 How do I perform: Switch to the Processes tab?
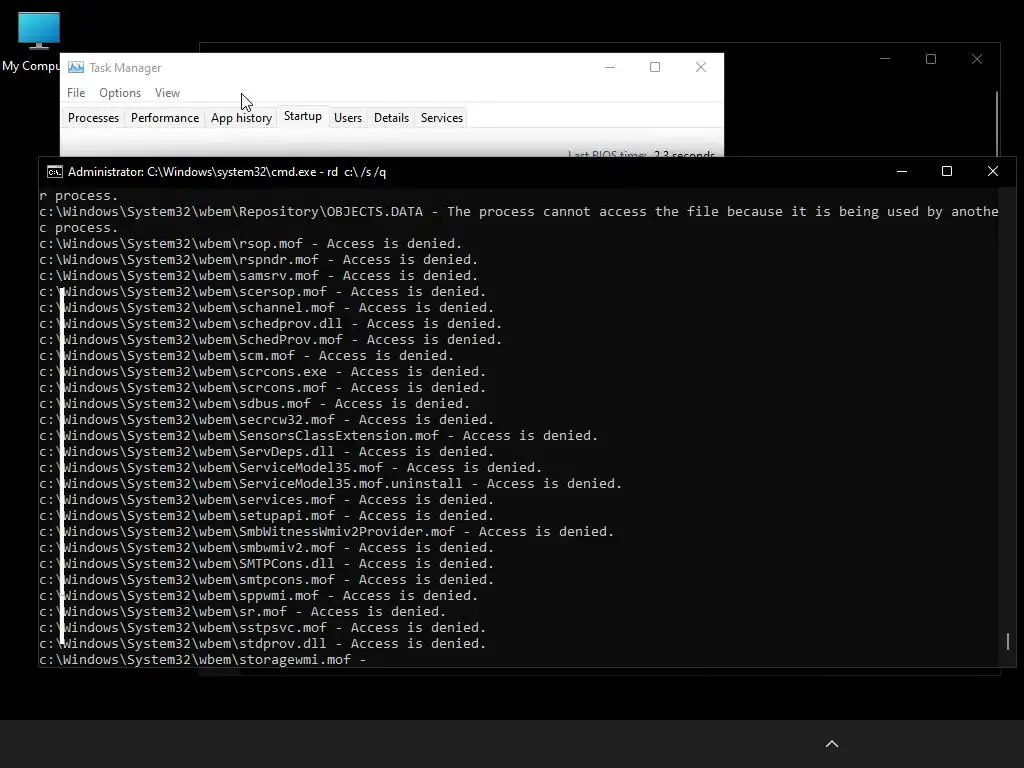[93, 118]
